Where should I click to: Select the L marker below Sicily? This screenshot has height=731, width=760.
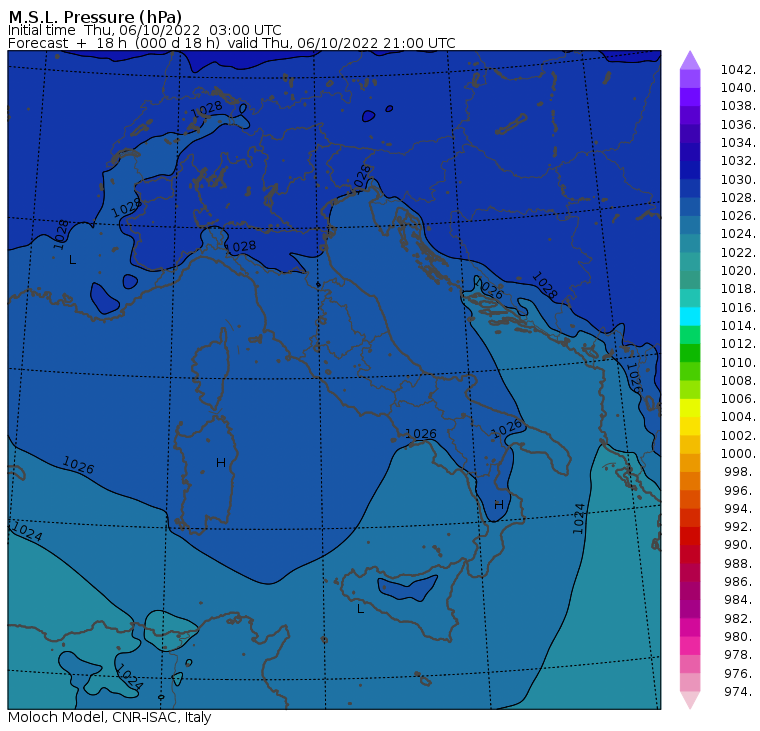[360, 609]
